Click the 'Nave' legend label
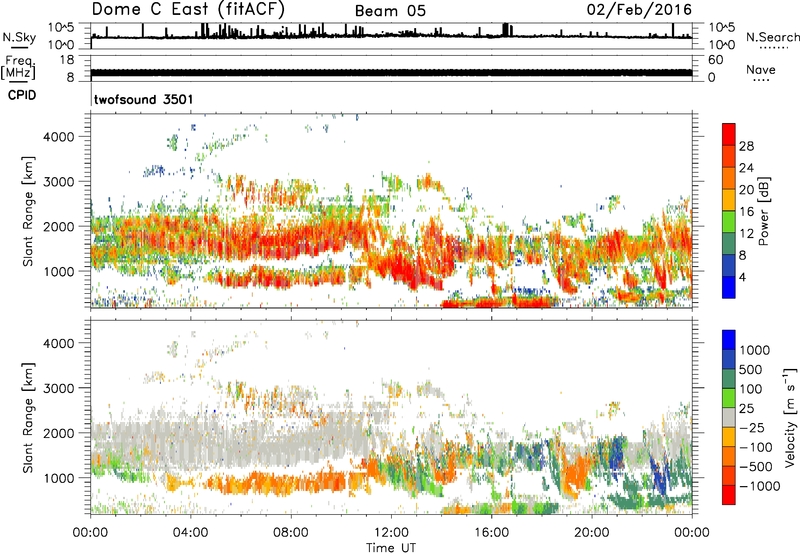The width and height of the screenshot is (800, 554). pyautogui.click(x=761, y=69)
